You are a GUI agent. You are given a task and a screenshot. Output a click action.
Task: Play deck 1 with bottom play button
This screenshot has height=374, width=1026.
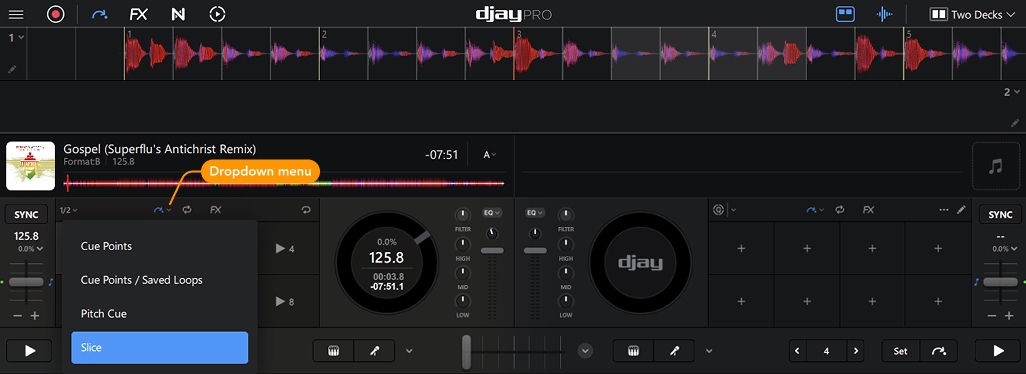tap(30, 350)
